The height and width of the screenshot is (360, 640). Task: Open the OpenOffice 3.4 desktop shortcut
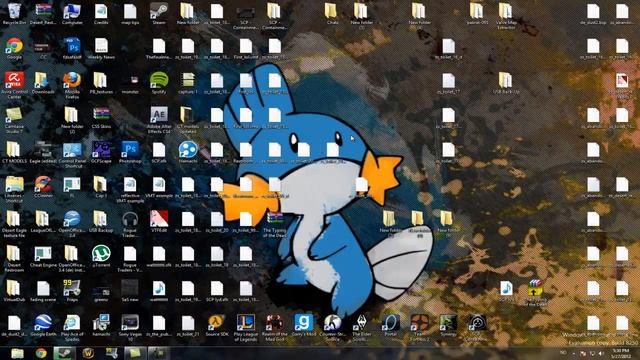click(x=72, y=224)
